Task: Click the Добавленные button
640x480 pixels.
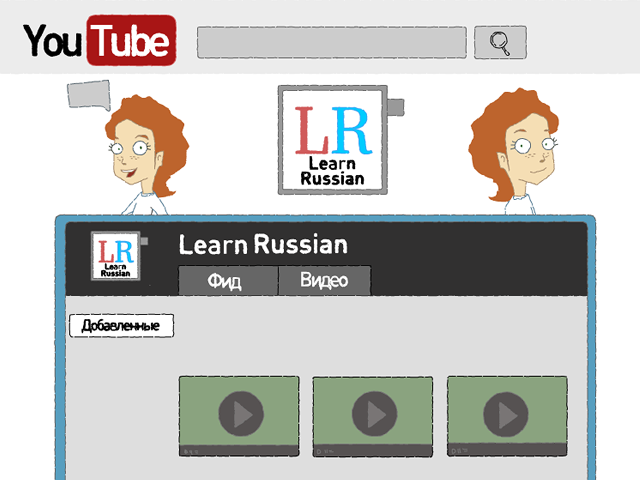Action: [x=121, y=326]
